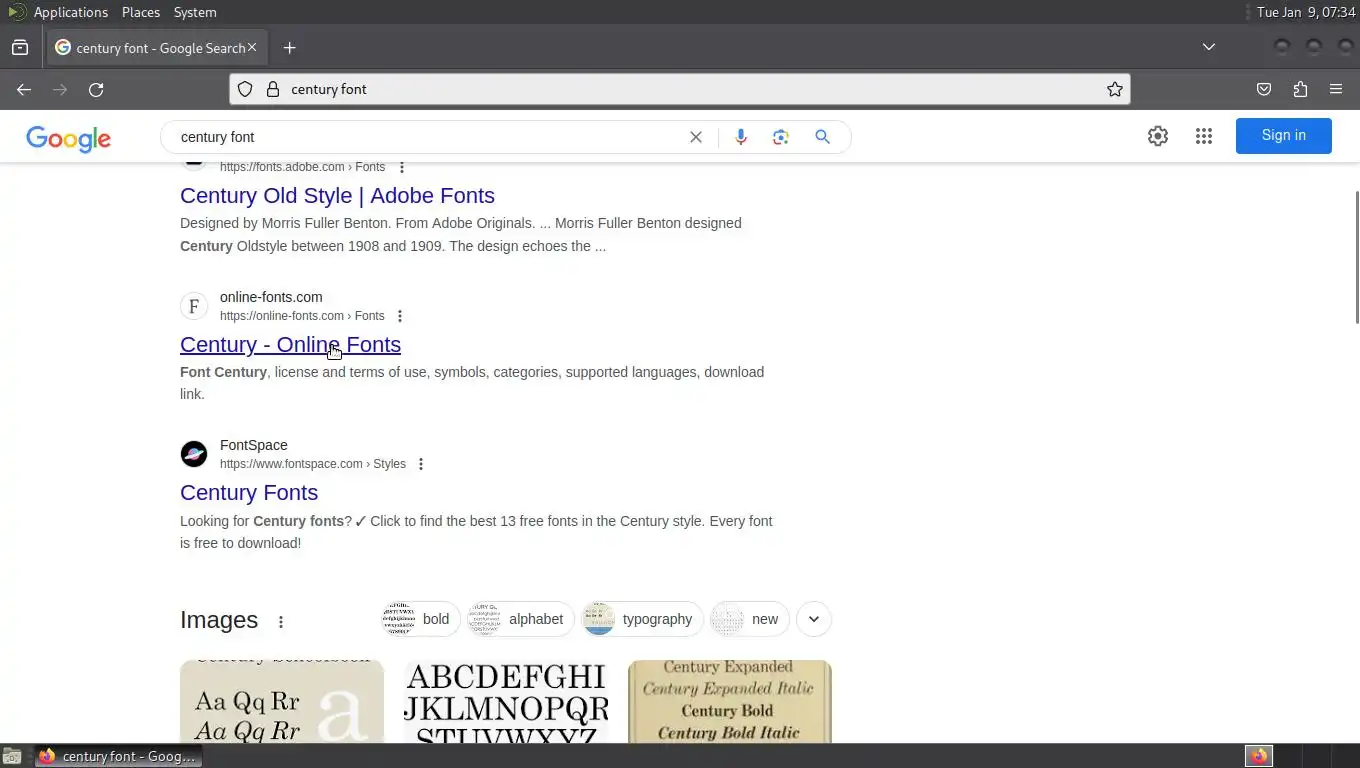Click the page vertical scrollbar
The image size is (1360, 768).
[1356, 257]
